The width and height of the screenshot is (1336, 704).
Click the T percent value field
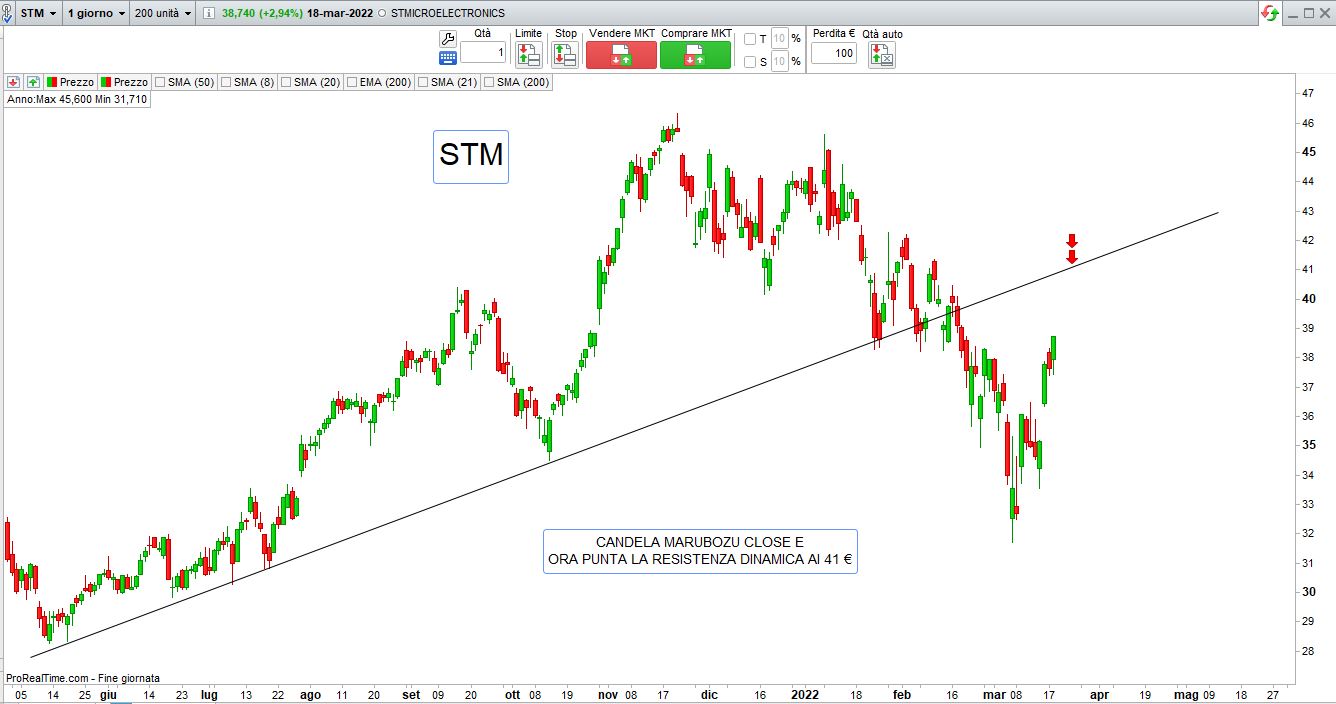780,39
